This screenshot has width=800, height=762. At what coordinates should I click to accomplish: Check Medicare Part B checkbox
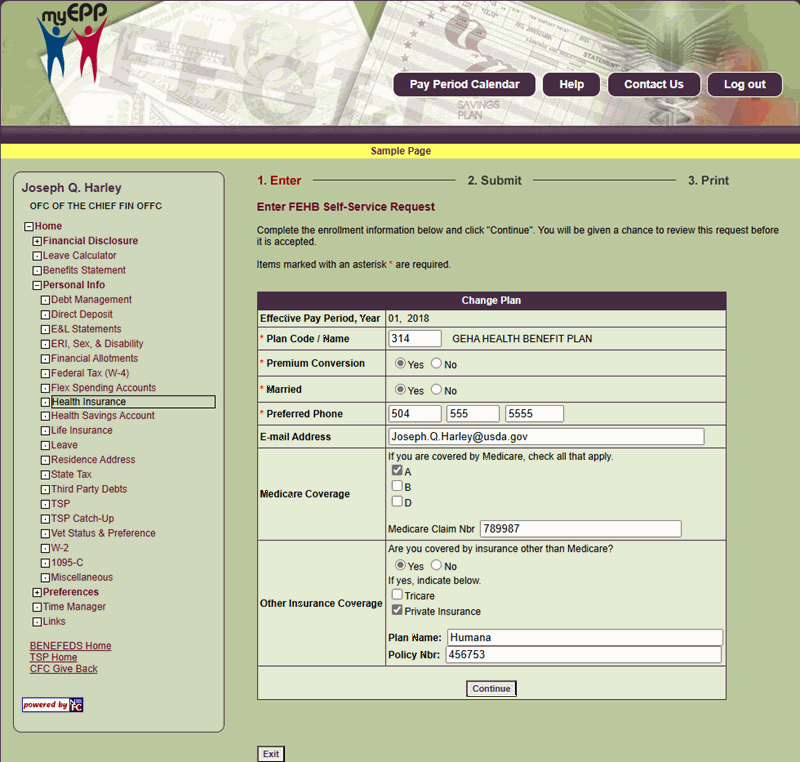tap(397, 486)
